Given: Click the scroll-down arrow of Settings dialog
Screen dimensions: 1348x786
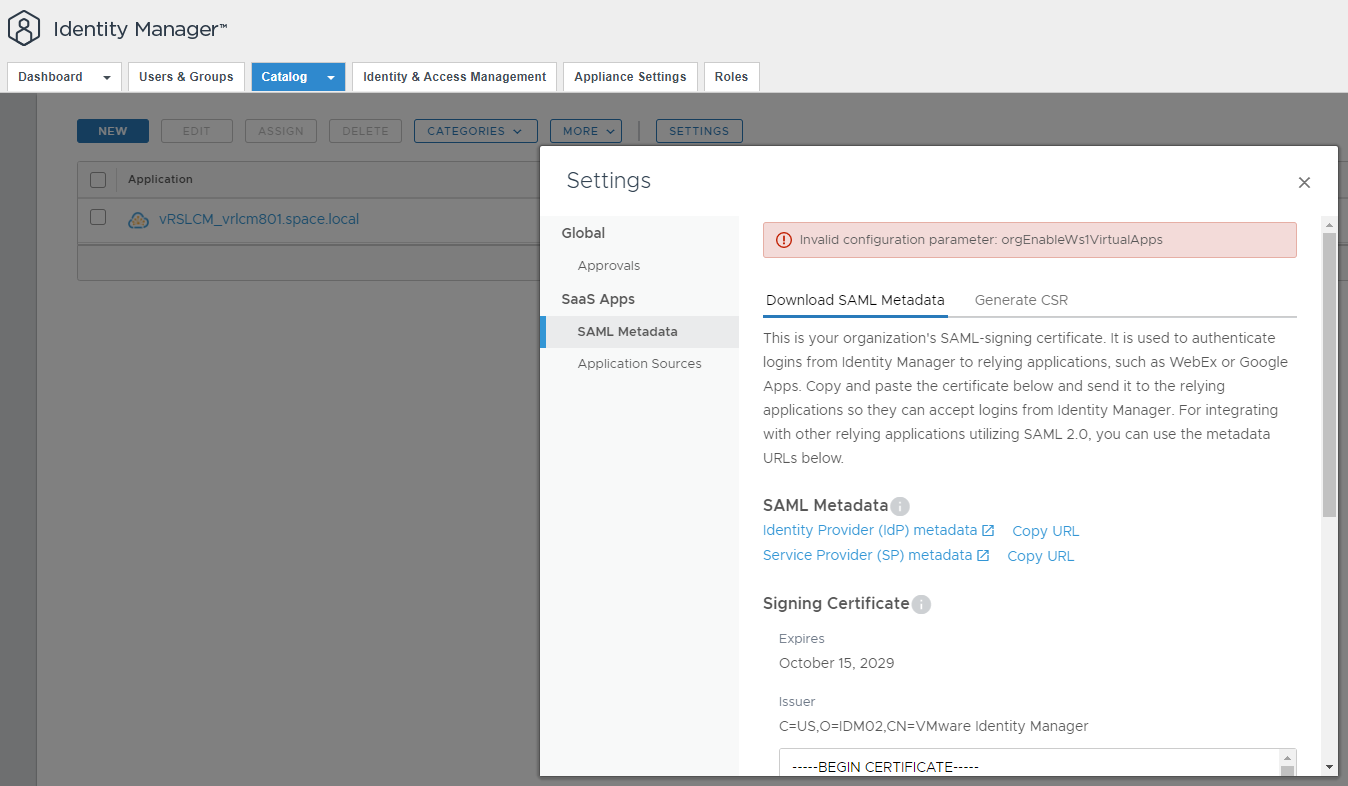Looking at the screenshot, I should click(1329, 767).
